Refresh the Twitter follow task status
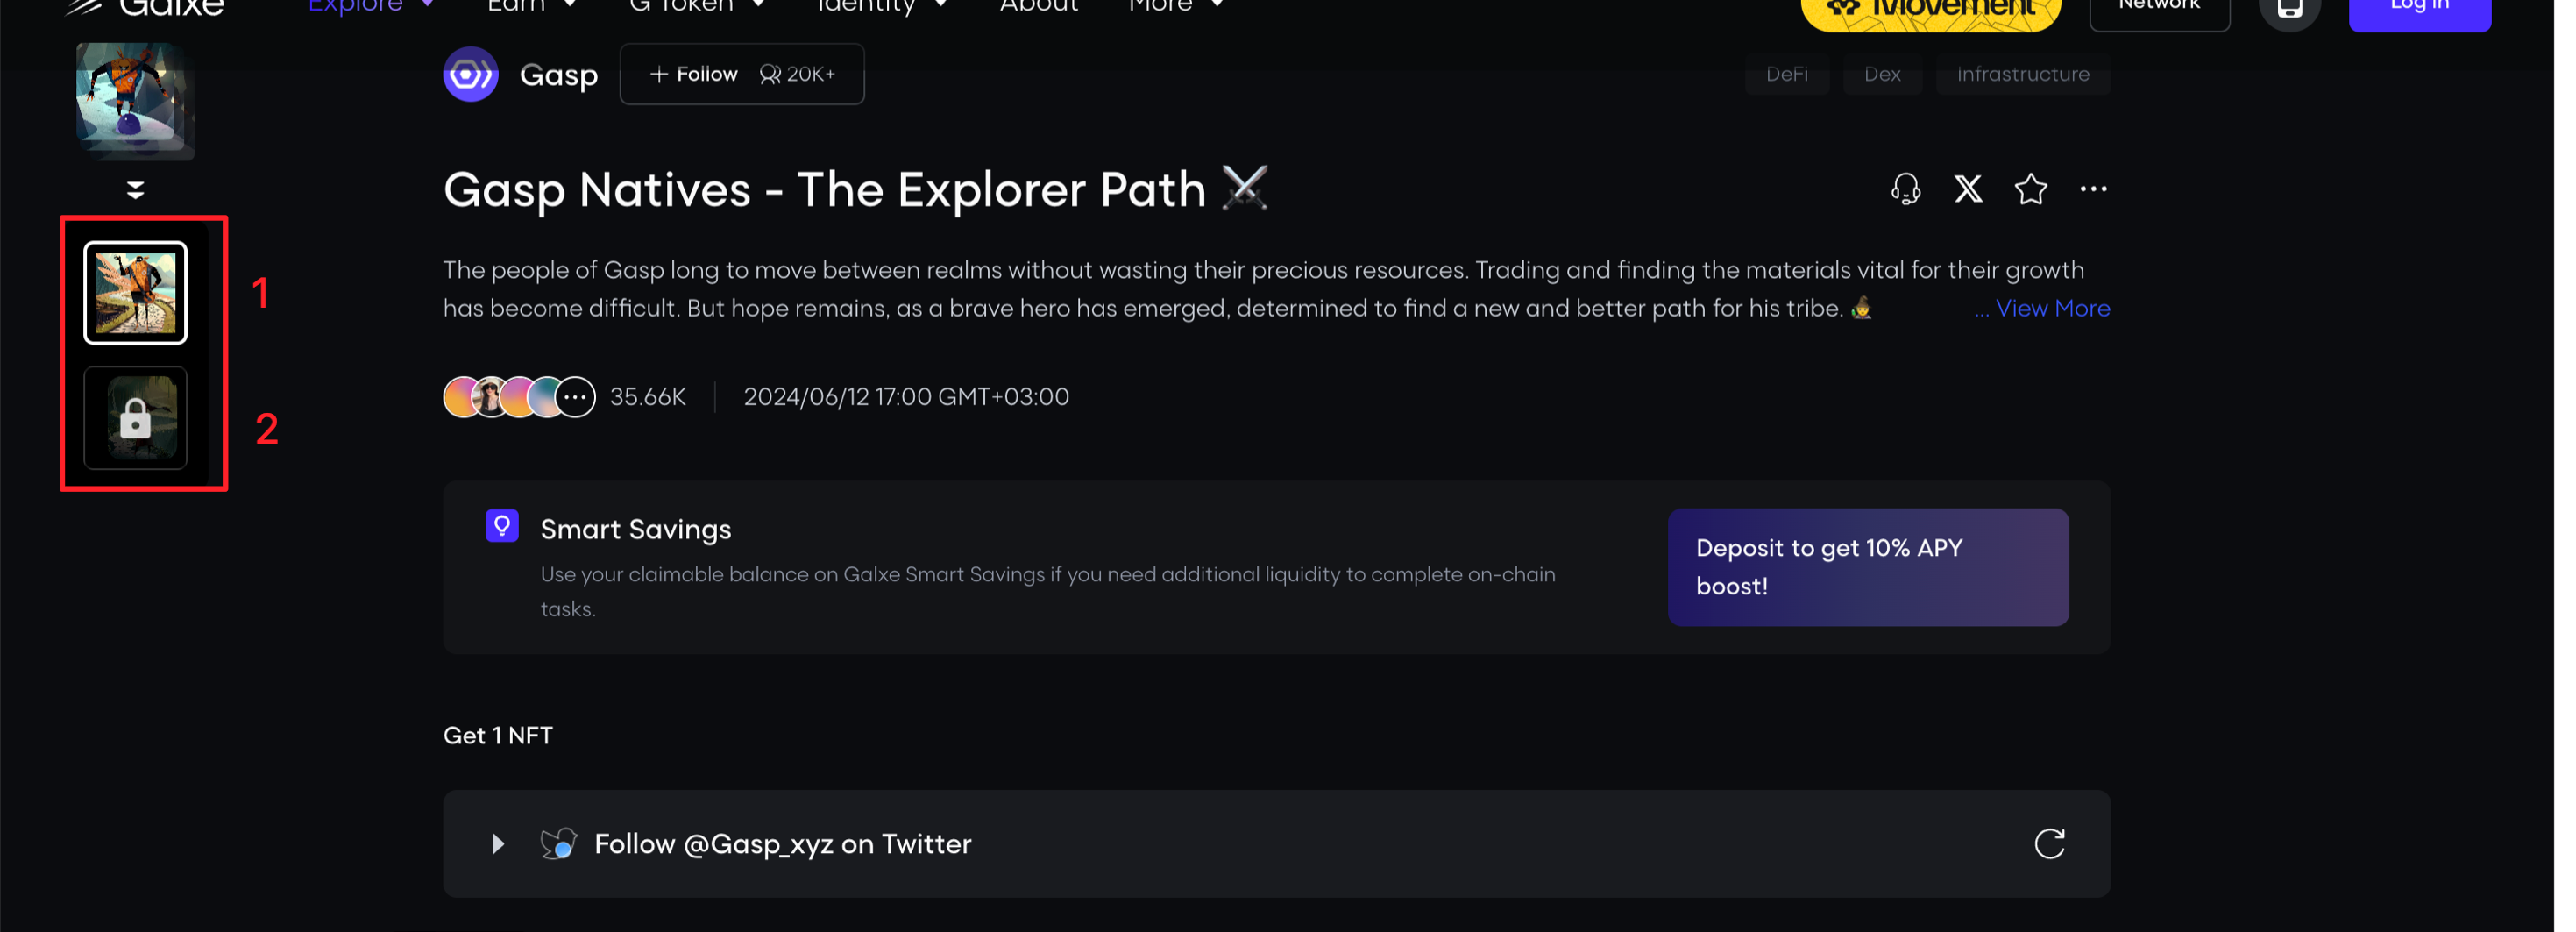The image size is (2576, 932). click(2050, 844)
